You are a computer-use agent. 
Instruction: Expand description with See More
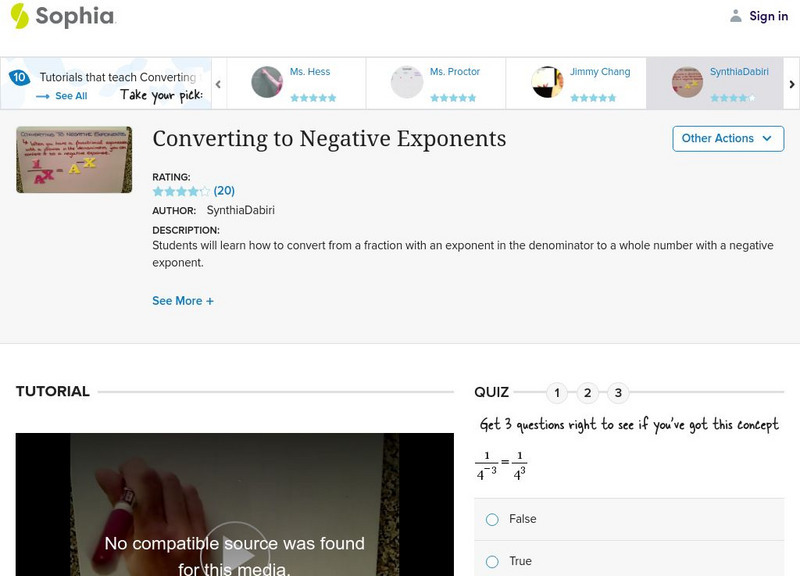point(183,301)
